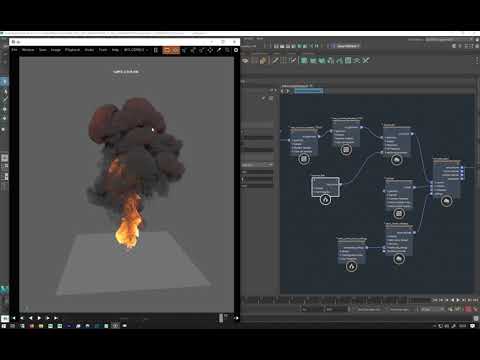Expand the dropdown right of the viewer Help menu
480x360 pixels.
[x=135, y=50]
